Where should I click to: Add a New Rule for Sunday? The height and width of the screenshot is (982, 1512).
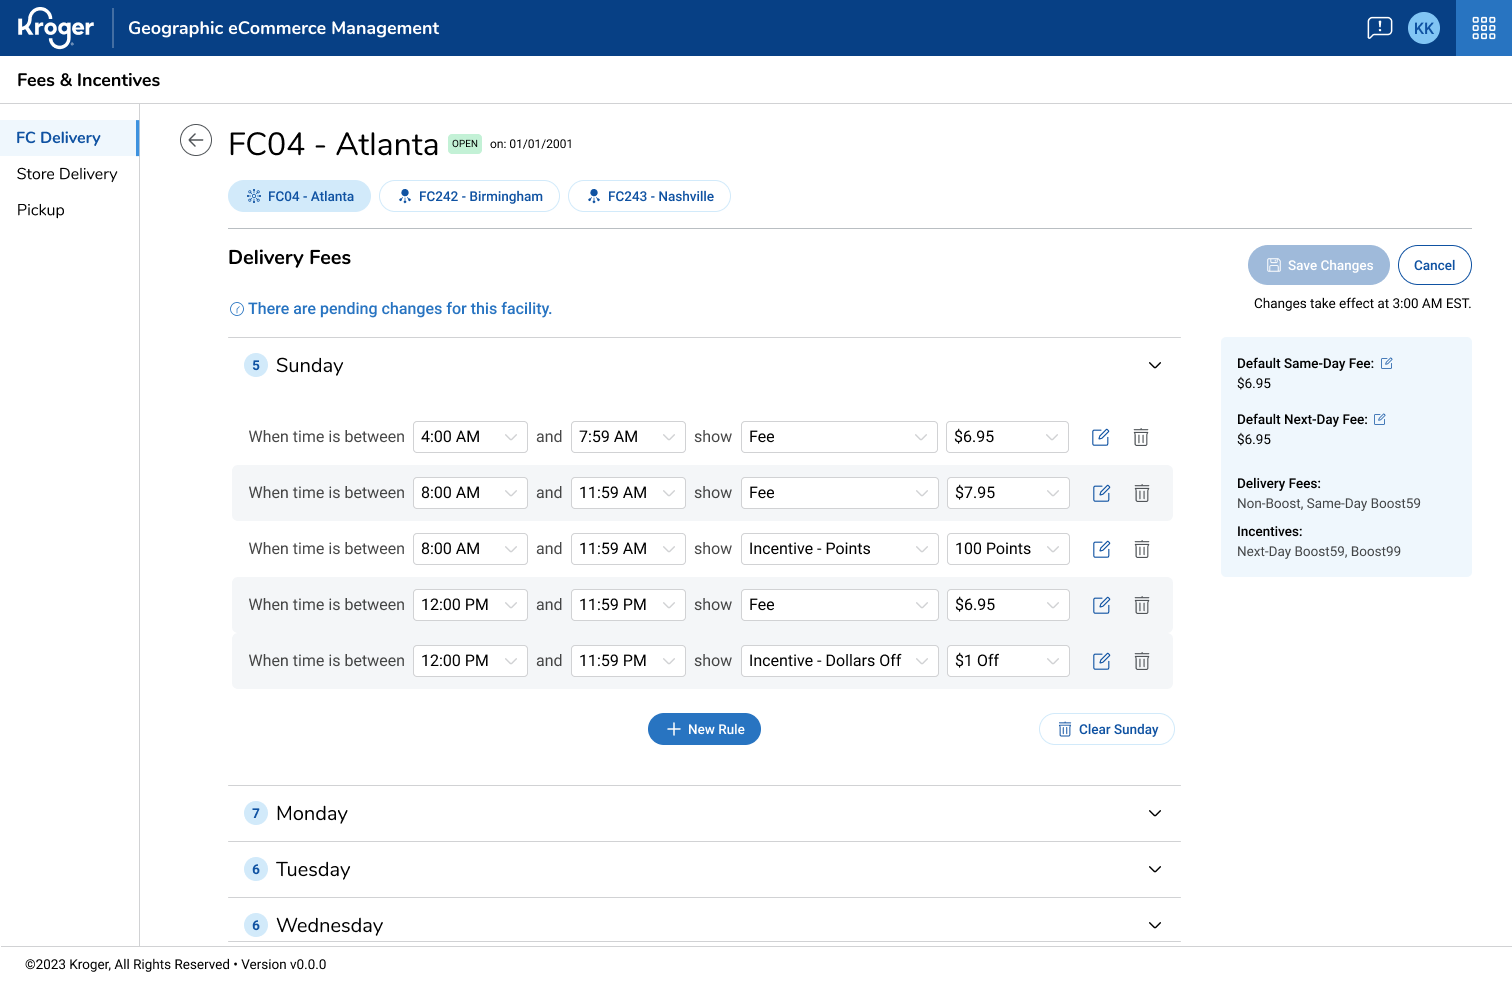click(x=704, y=729)
